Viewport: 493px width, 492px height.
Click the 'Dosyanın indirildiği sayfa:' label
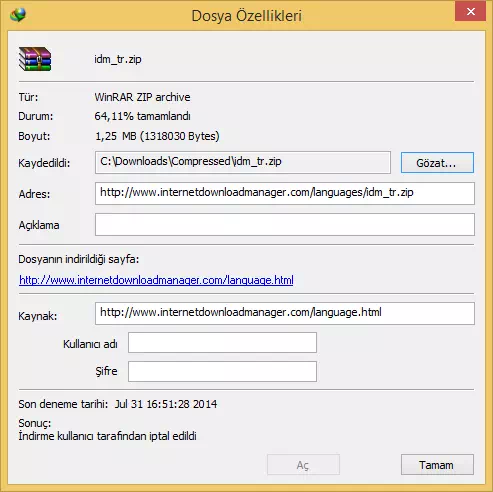(79, 259)
